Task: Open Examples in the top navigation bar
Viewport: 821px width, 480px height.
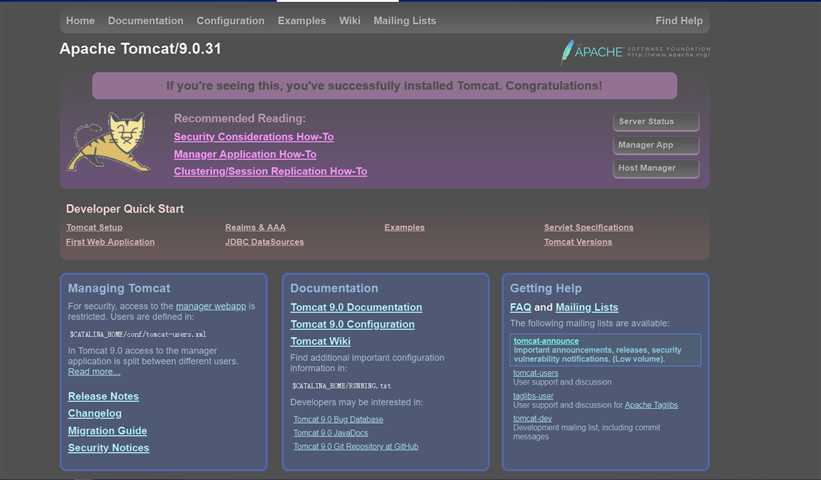Action: [302, 21]
